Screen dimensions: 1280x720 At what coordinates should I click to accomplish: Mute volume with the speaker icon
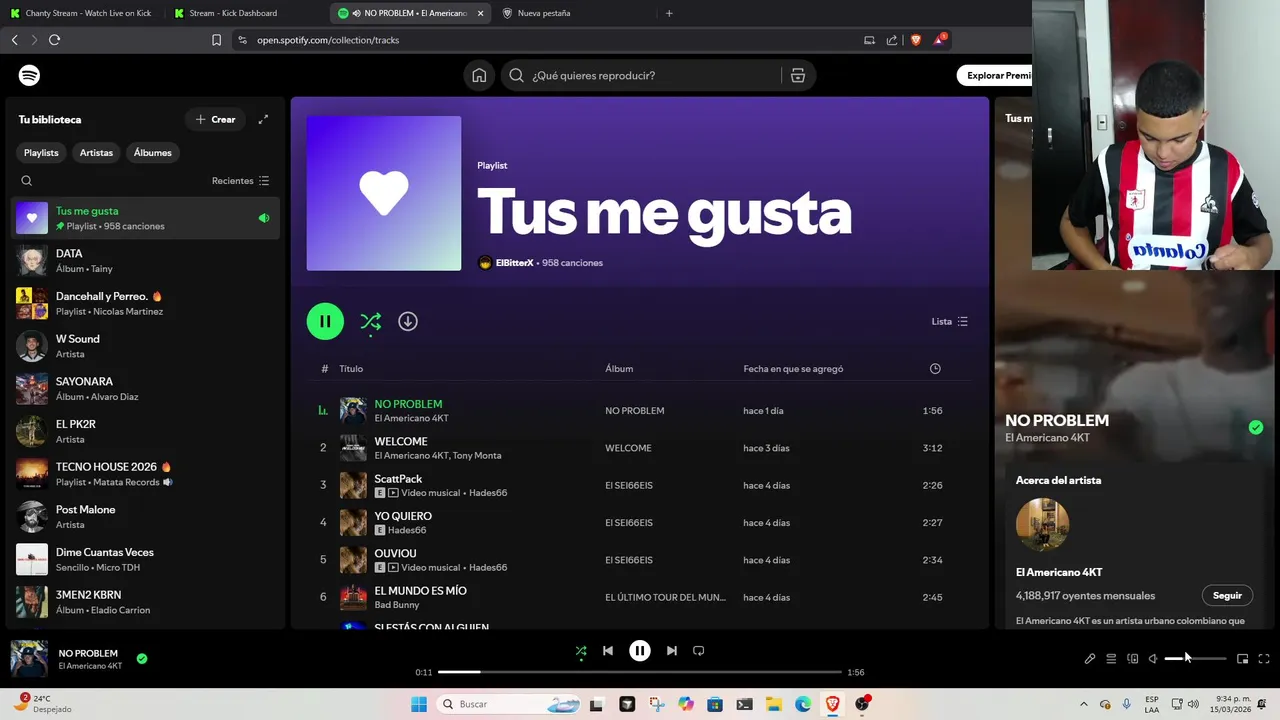pyautogui.click(x=1153, y=659)
